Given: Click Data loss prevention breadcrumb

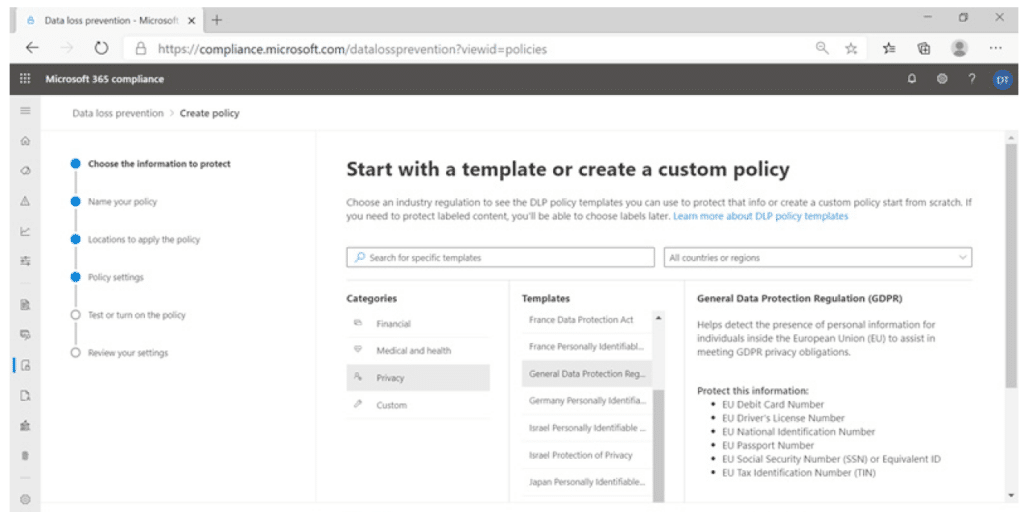Looking at the screenshot, I should pyautogui.click(x=118, y=113).
